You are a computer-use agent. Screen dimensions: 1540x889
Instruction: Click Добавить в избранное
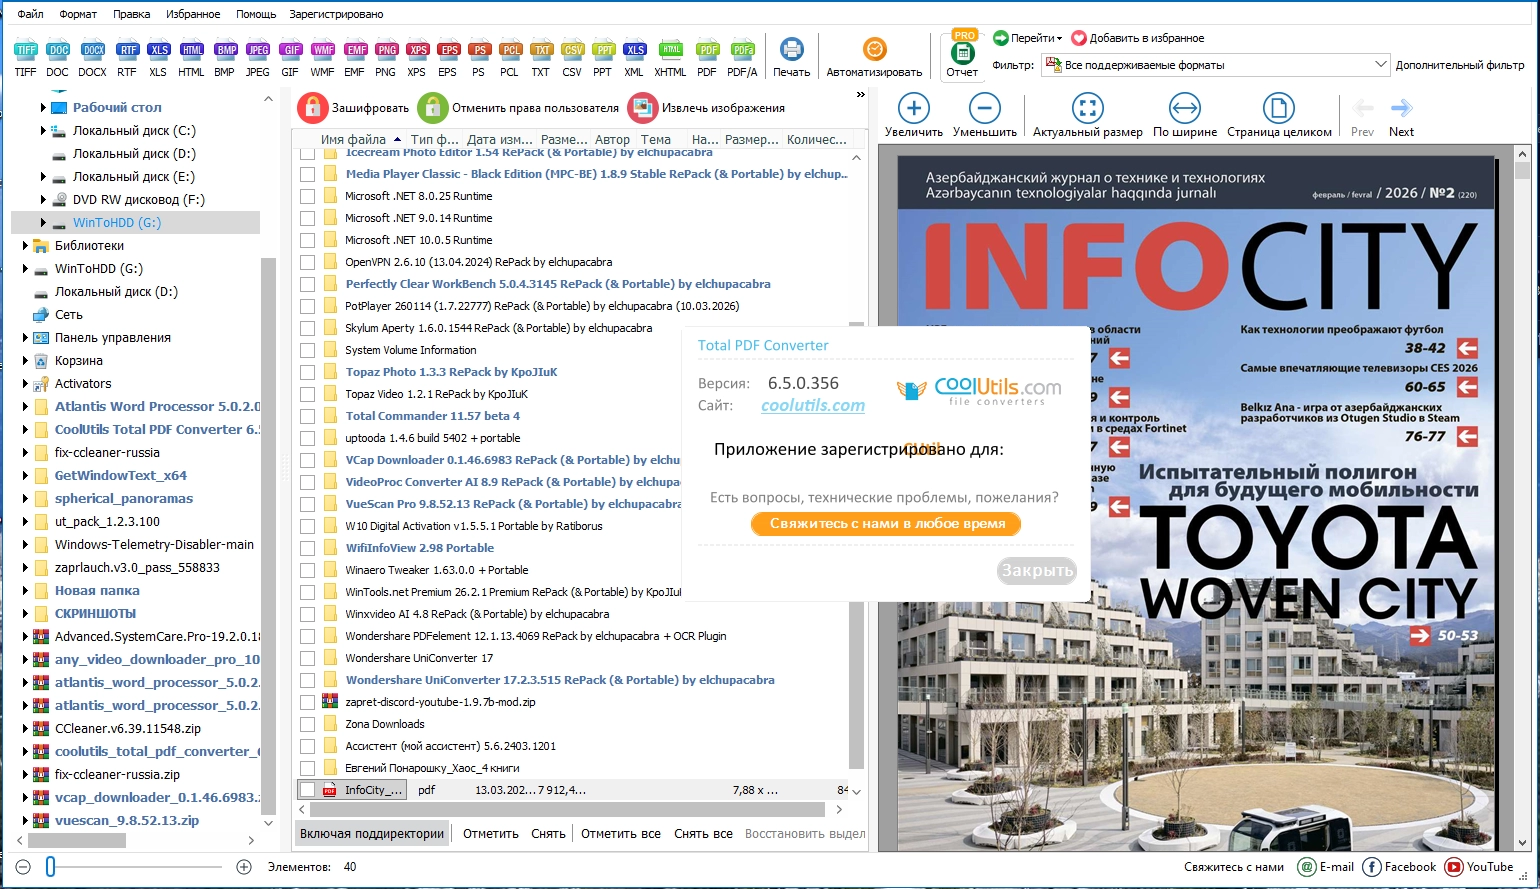(x=1138, y=38)
